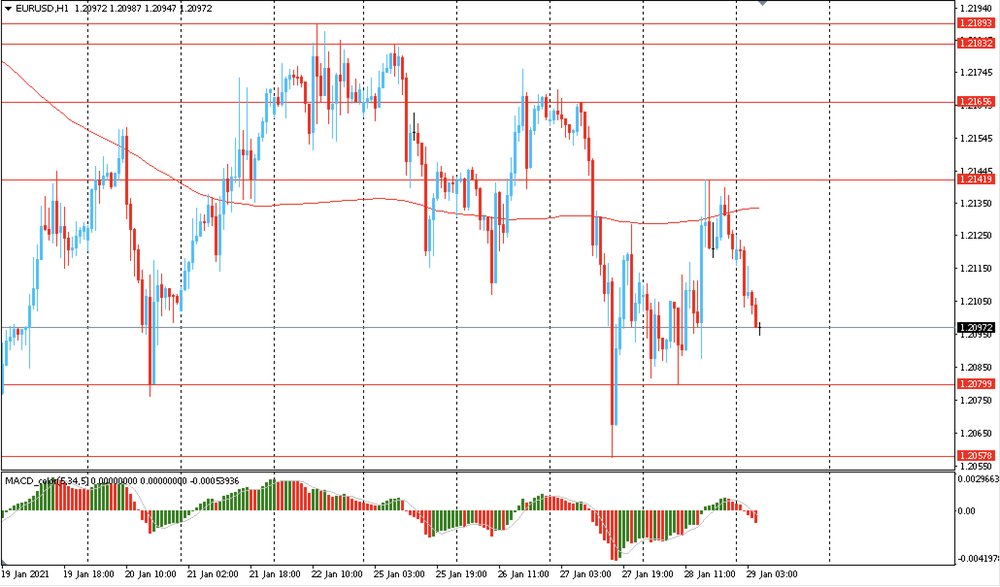Click the 25 Jan 19:00 time label
The image size is (1000, 587).
[x=461, y=574]
